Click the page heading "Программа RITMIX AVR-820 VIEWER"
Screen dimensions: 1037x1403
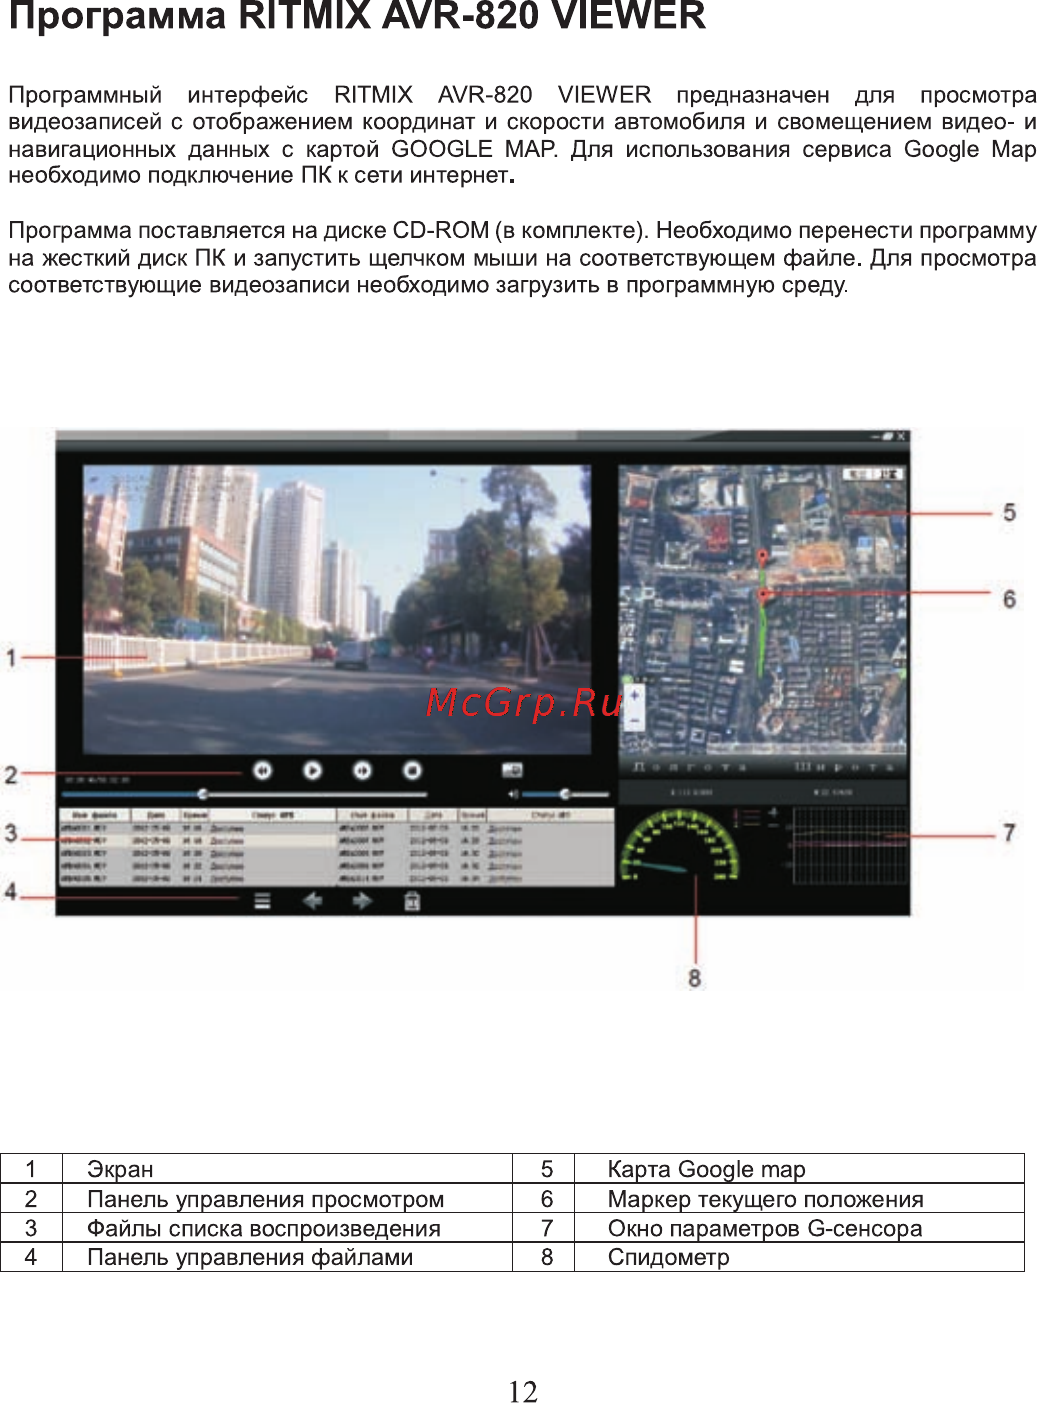357,16
